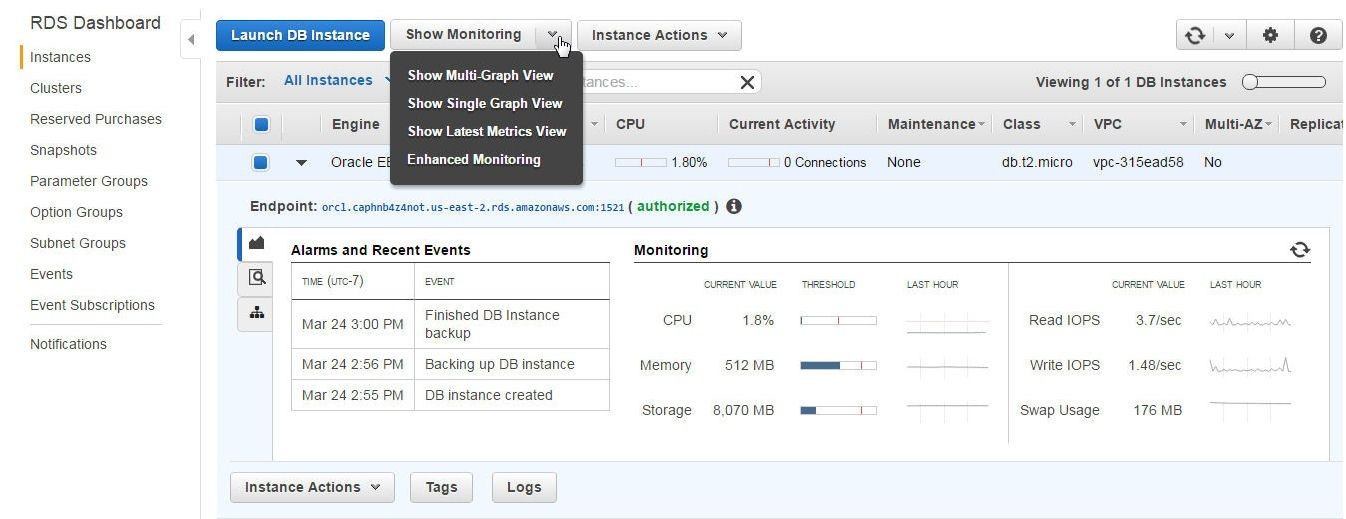Image resolution: width=1346 pixels, height=519 pixels.
Task: Open Option Groups in the sidebar
Action: tap(76, 212)
